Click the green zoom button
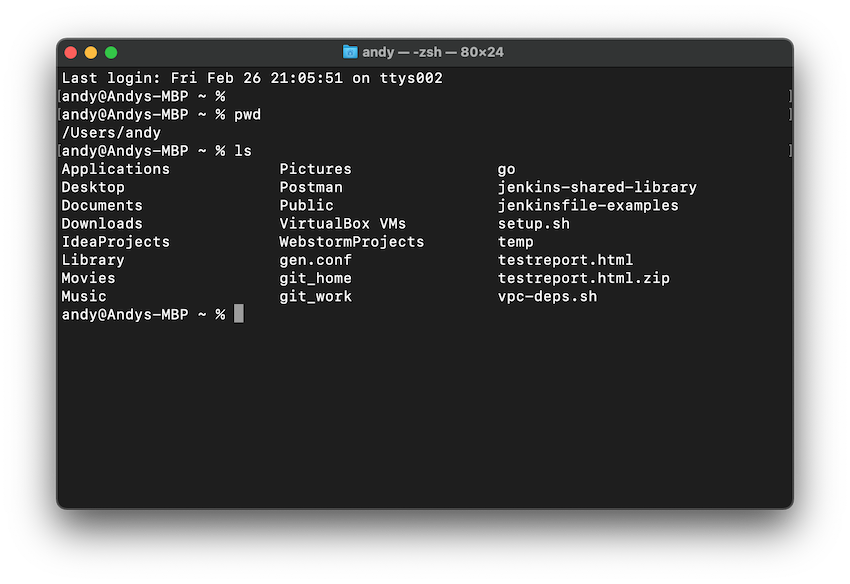This screenshot has width=850, height=584. point(111,51)
